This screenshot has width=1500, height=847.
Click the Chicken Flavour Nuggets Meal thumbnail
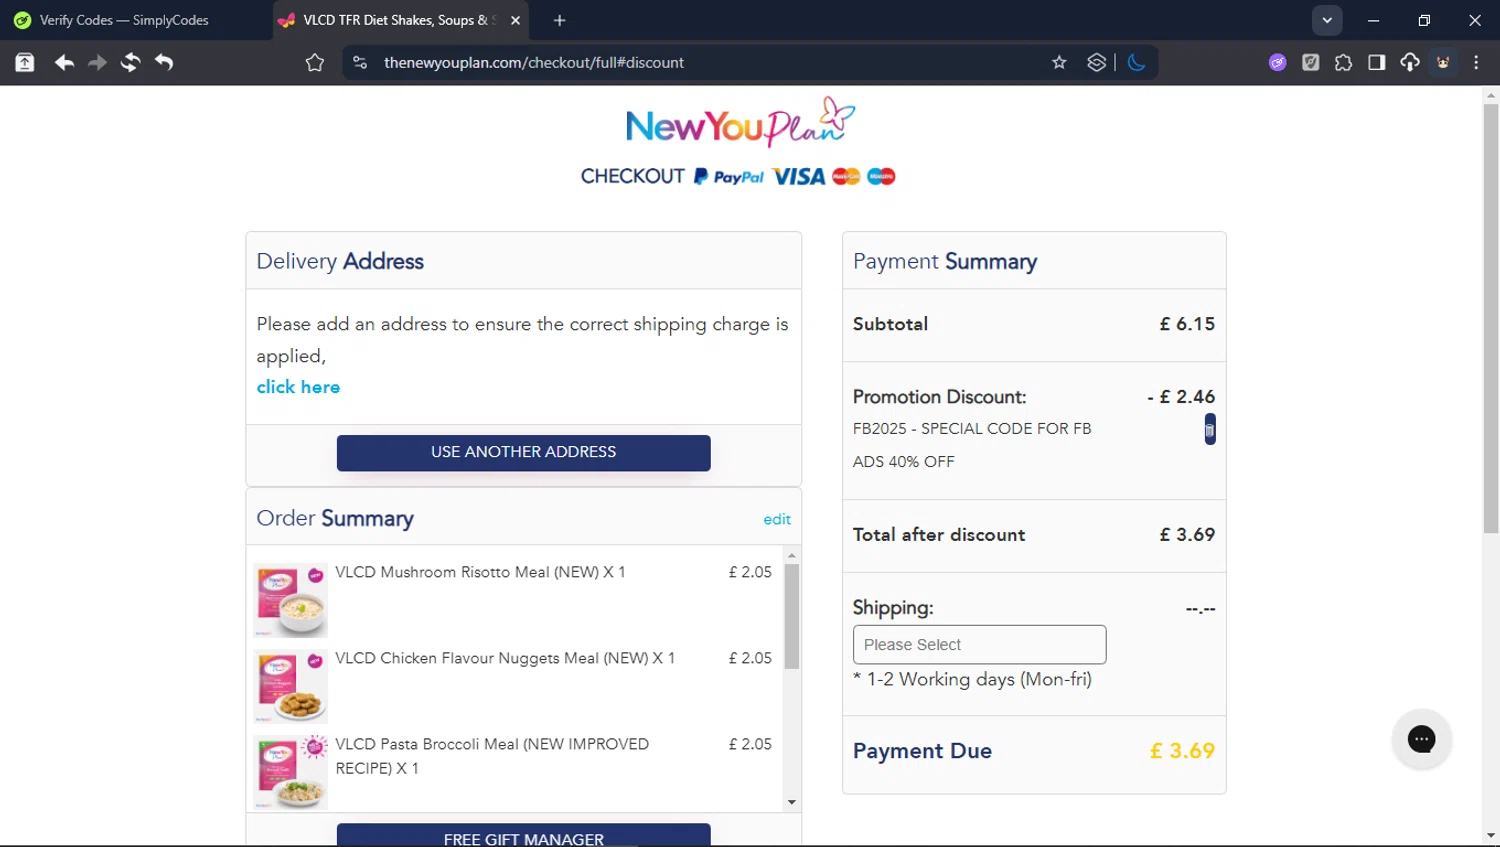pyautogui.click(x=291, y=686)
